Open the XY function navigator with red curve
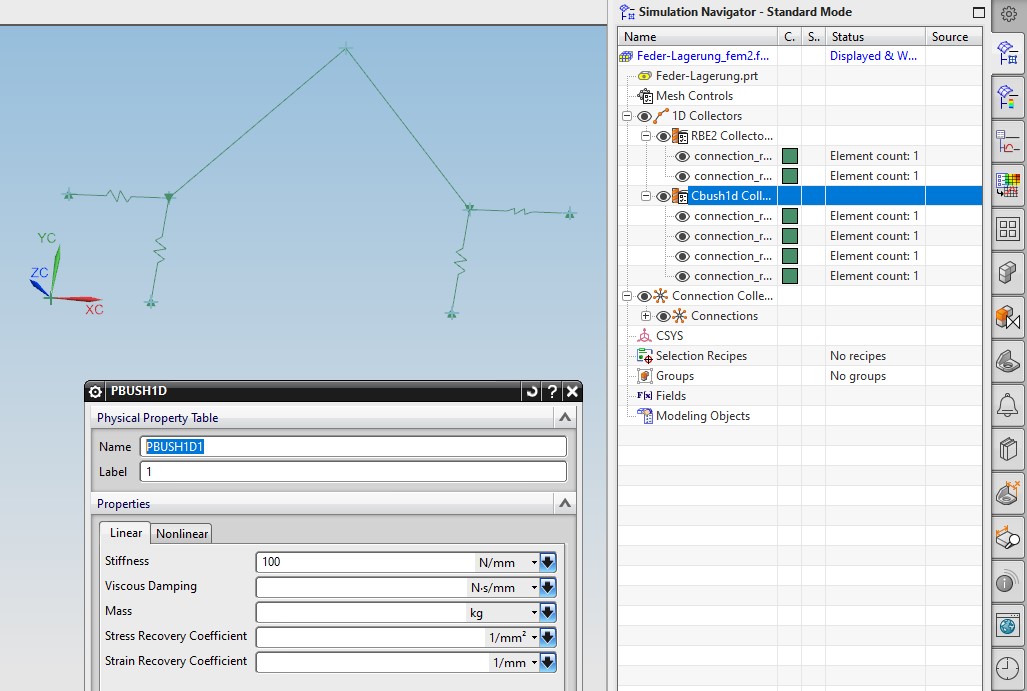The image size is (1027, 691). pyautogui.click(x=1008, y=141)
